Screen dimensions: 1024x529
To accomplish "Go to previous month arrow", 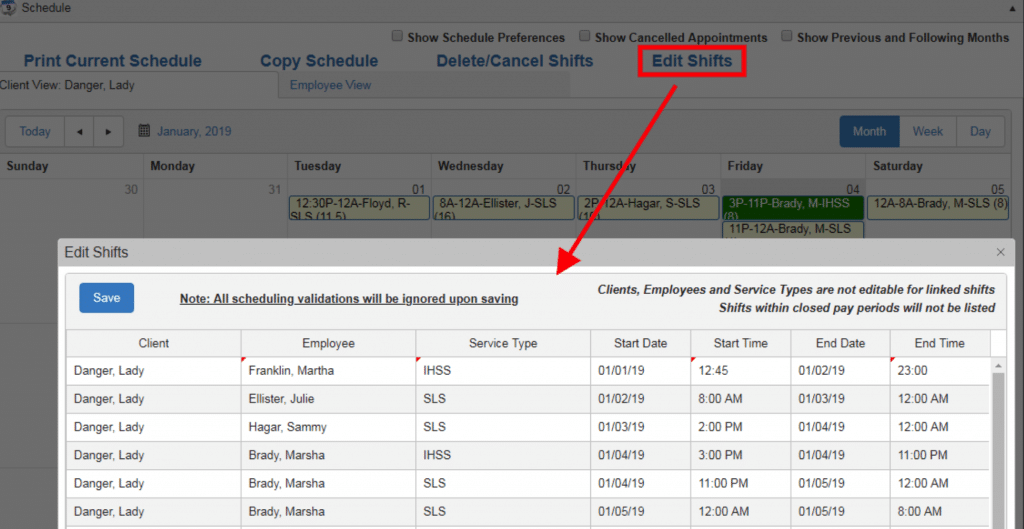I will (79, 132).
